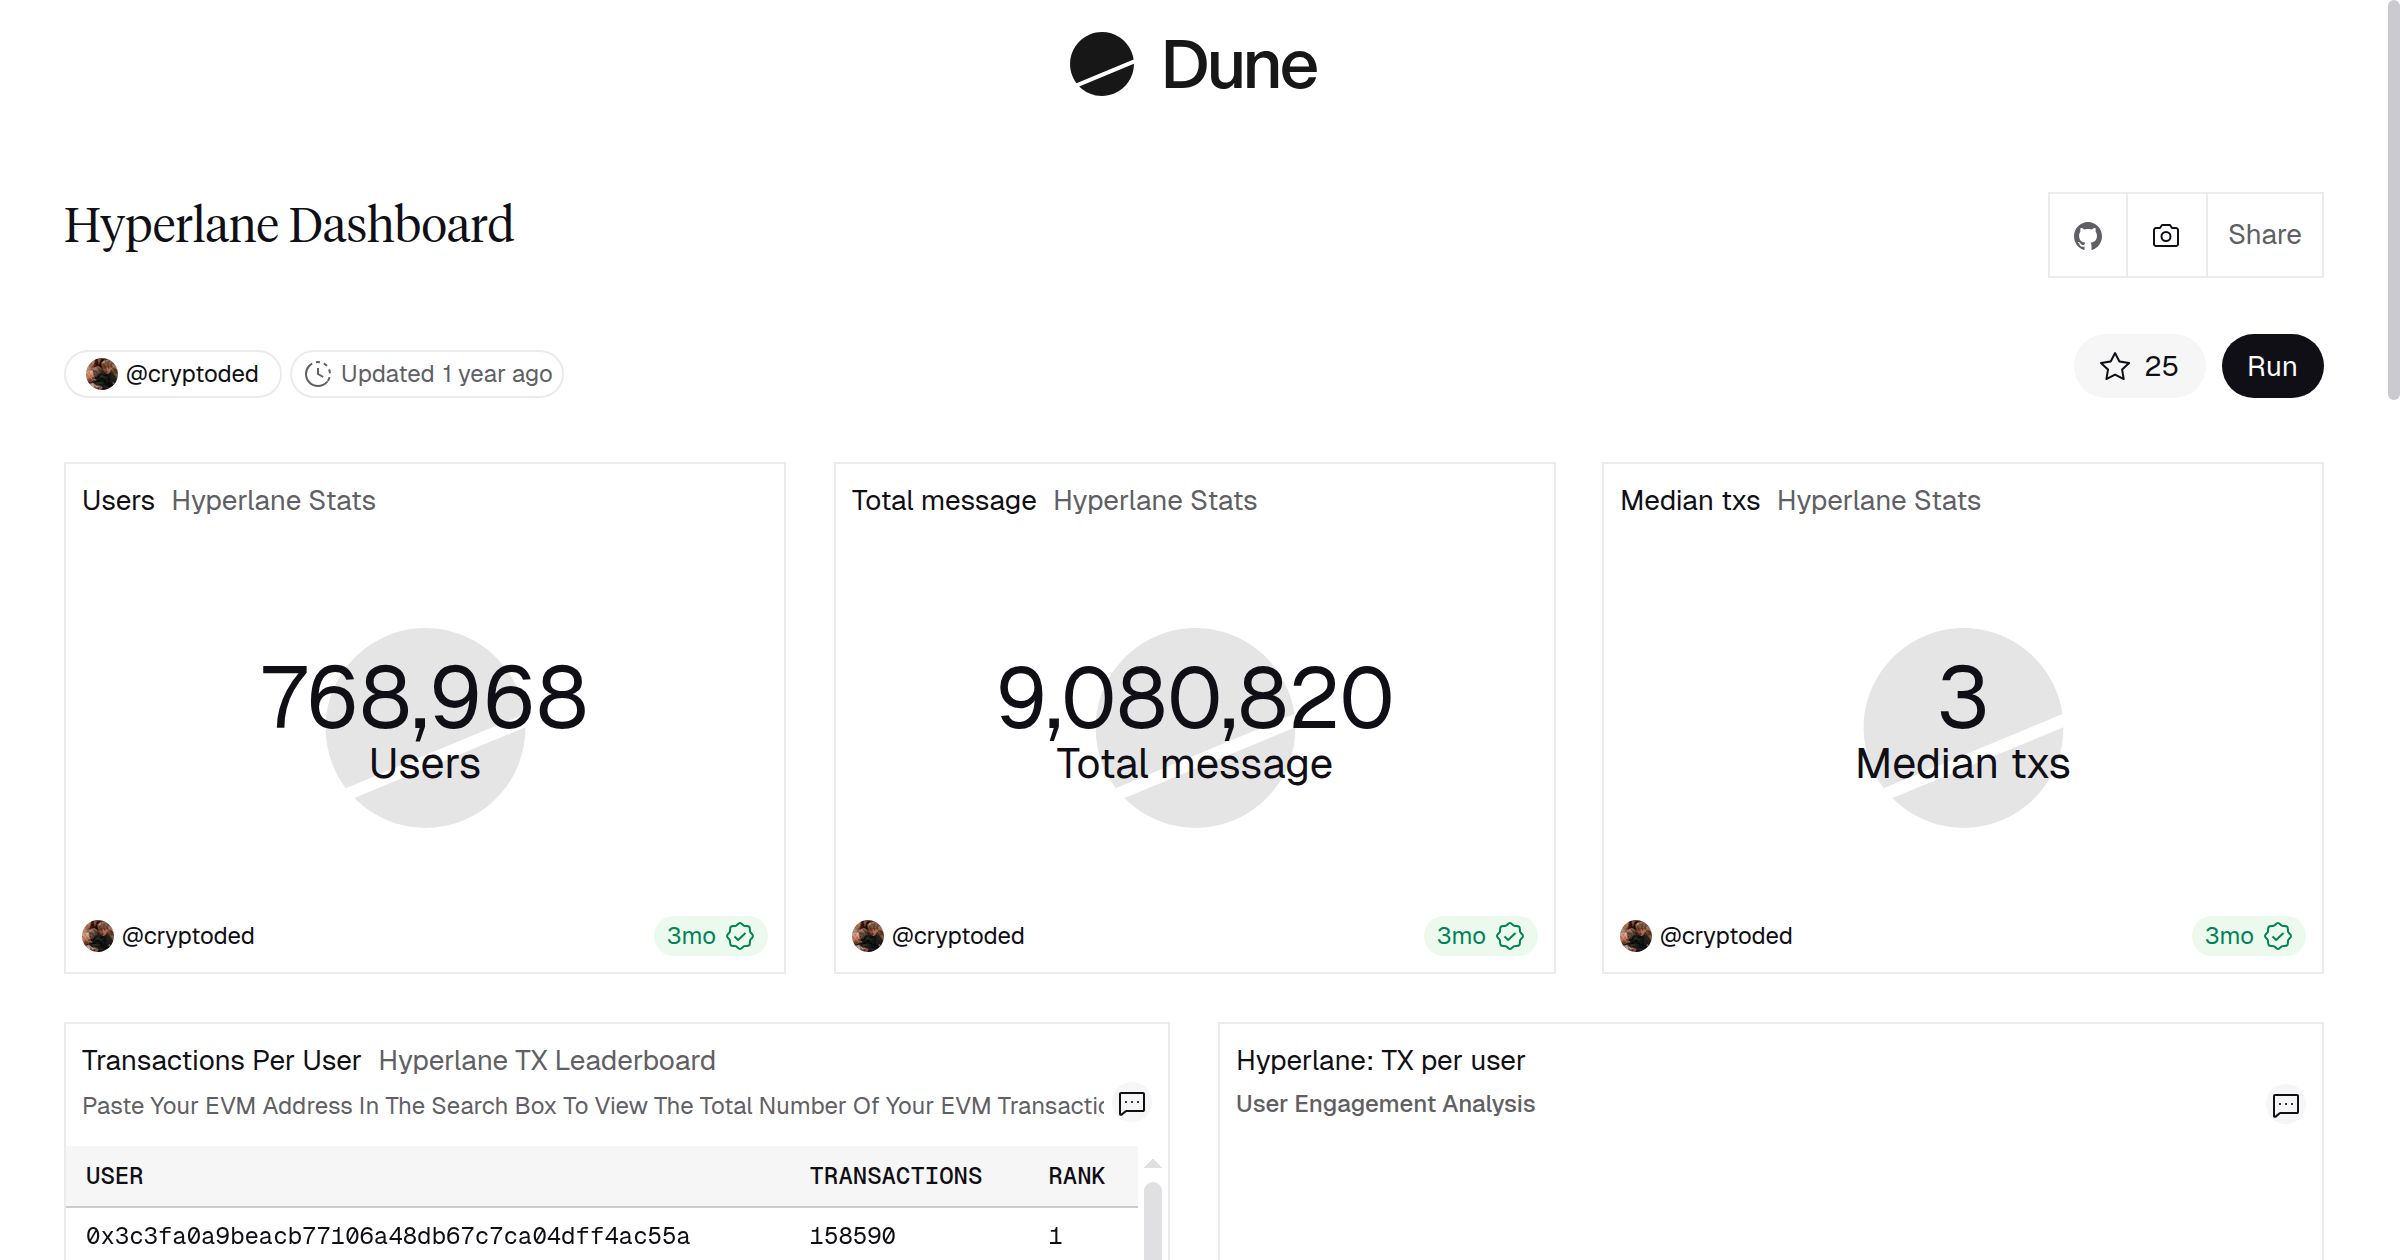
Task: Open the Hyperlane Stats query from the Users card
Action: point(274,500)
